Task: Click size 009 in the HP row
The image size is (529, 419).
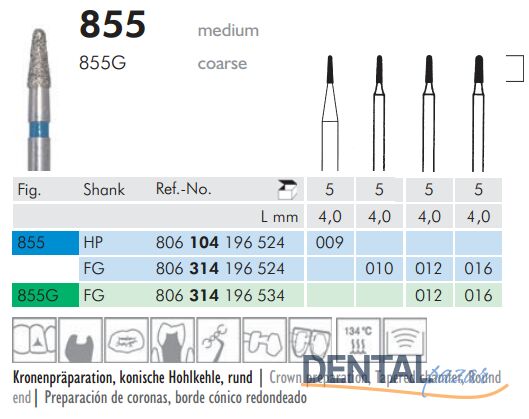Action: pyautogui.click(x=330, y=243)
